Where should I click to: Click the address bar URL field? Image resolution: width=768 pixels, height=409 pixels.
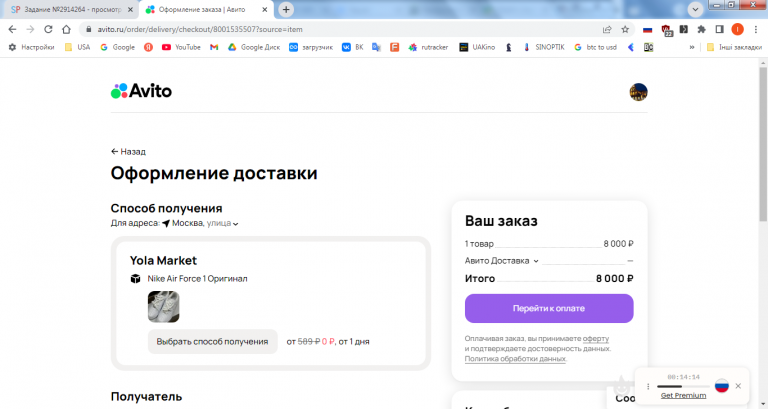click(x=343, y=29)
